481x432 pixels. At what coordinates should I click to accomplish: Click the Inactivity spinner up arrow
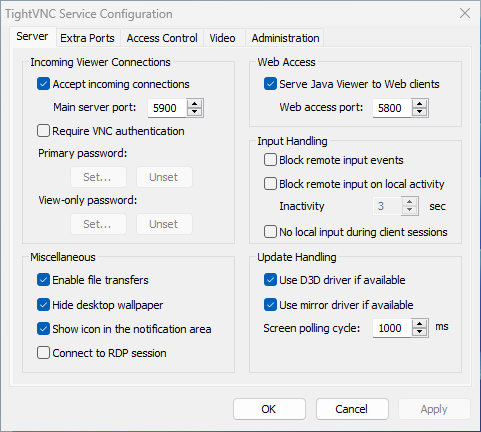pos(410,202)
